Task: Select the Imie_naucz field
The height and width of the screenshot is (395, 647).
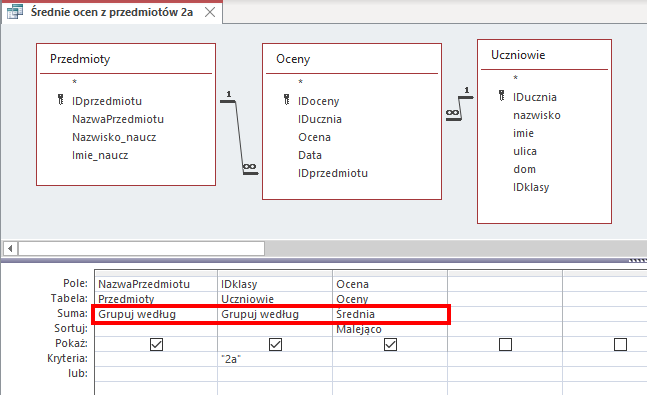Action: point(100,156)
